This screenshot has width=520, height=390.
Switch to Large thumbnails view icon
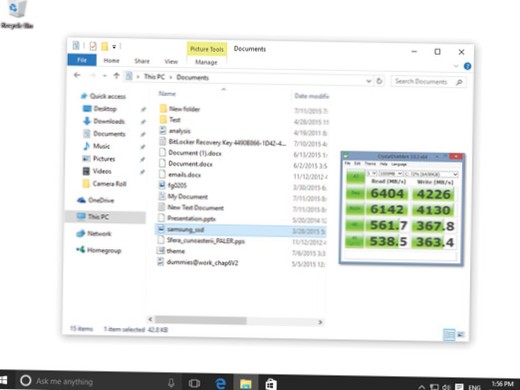click(x=461, y=334)
